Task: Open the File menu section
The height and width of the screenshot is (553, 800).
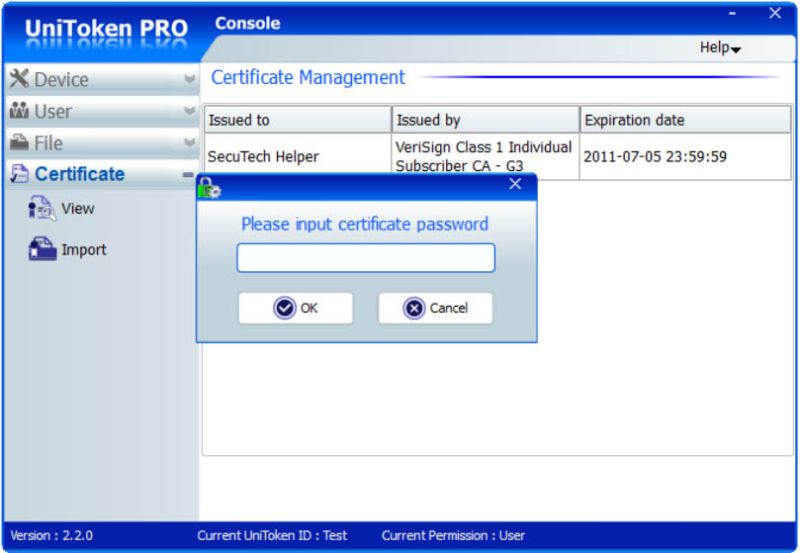Action: tap(103, 142)
